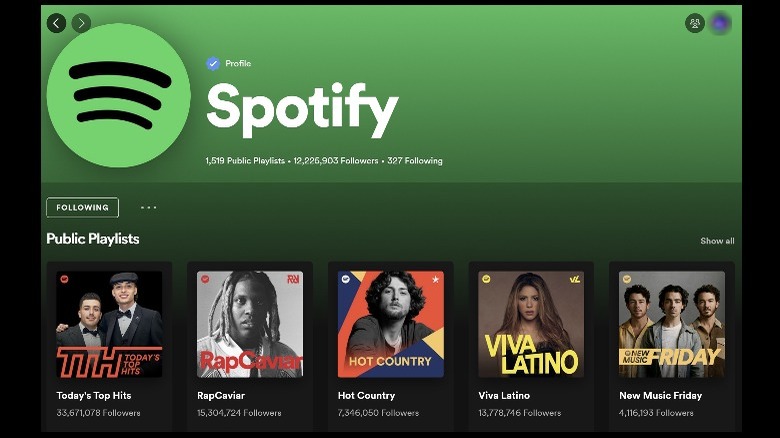Click the 4,116,193 Followers text
Screen dimensions: 780x438
tap(656, 413)
